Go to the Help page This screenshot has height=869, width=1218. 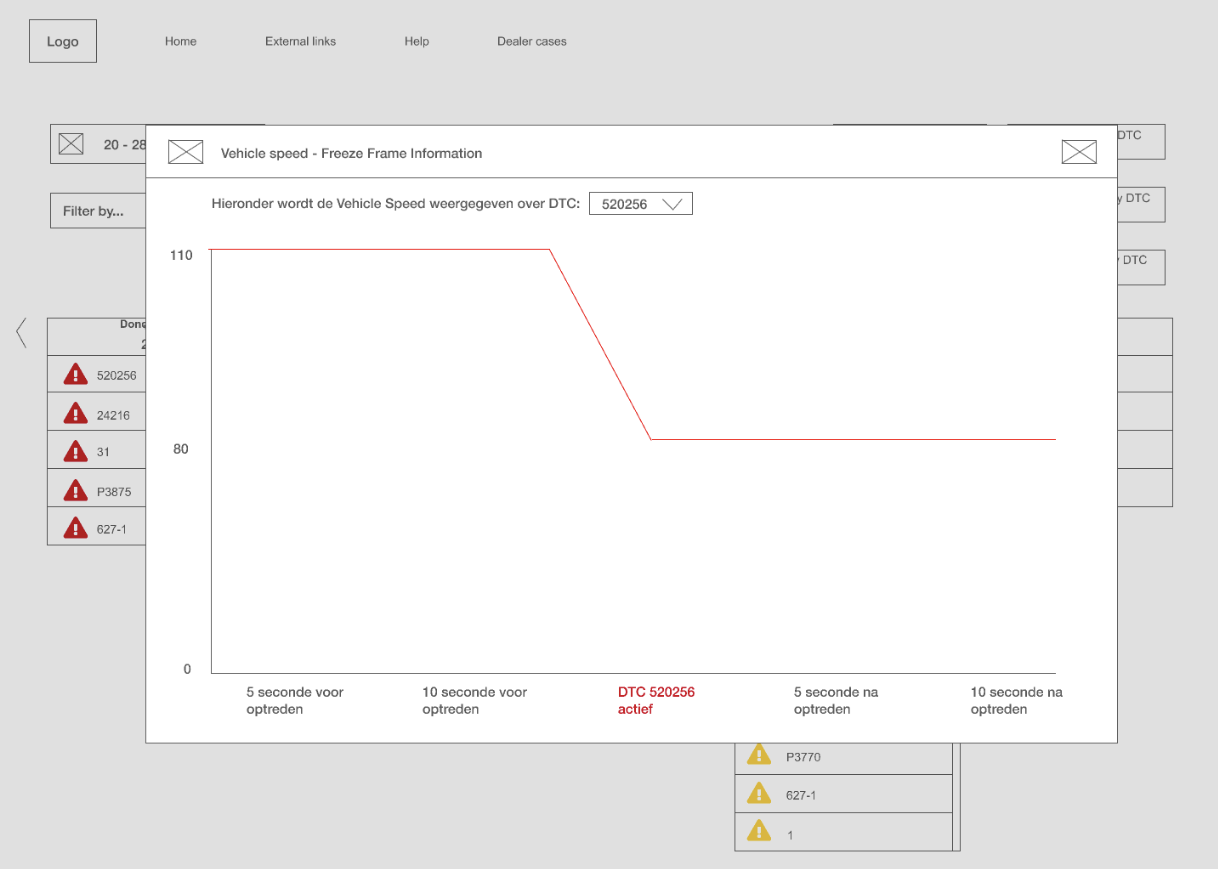[417, 42]
